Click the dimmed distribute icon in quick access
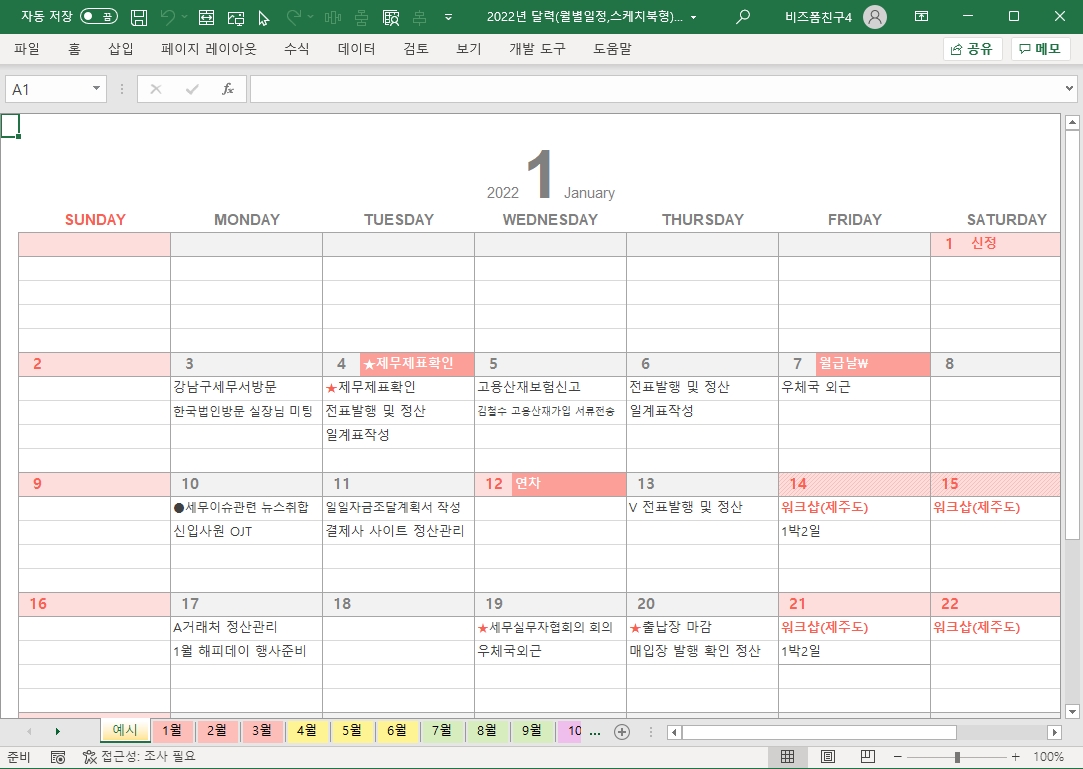1083x769 pixels. coord(419,17)
